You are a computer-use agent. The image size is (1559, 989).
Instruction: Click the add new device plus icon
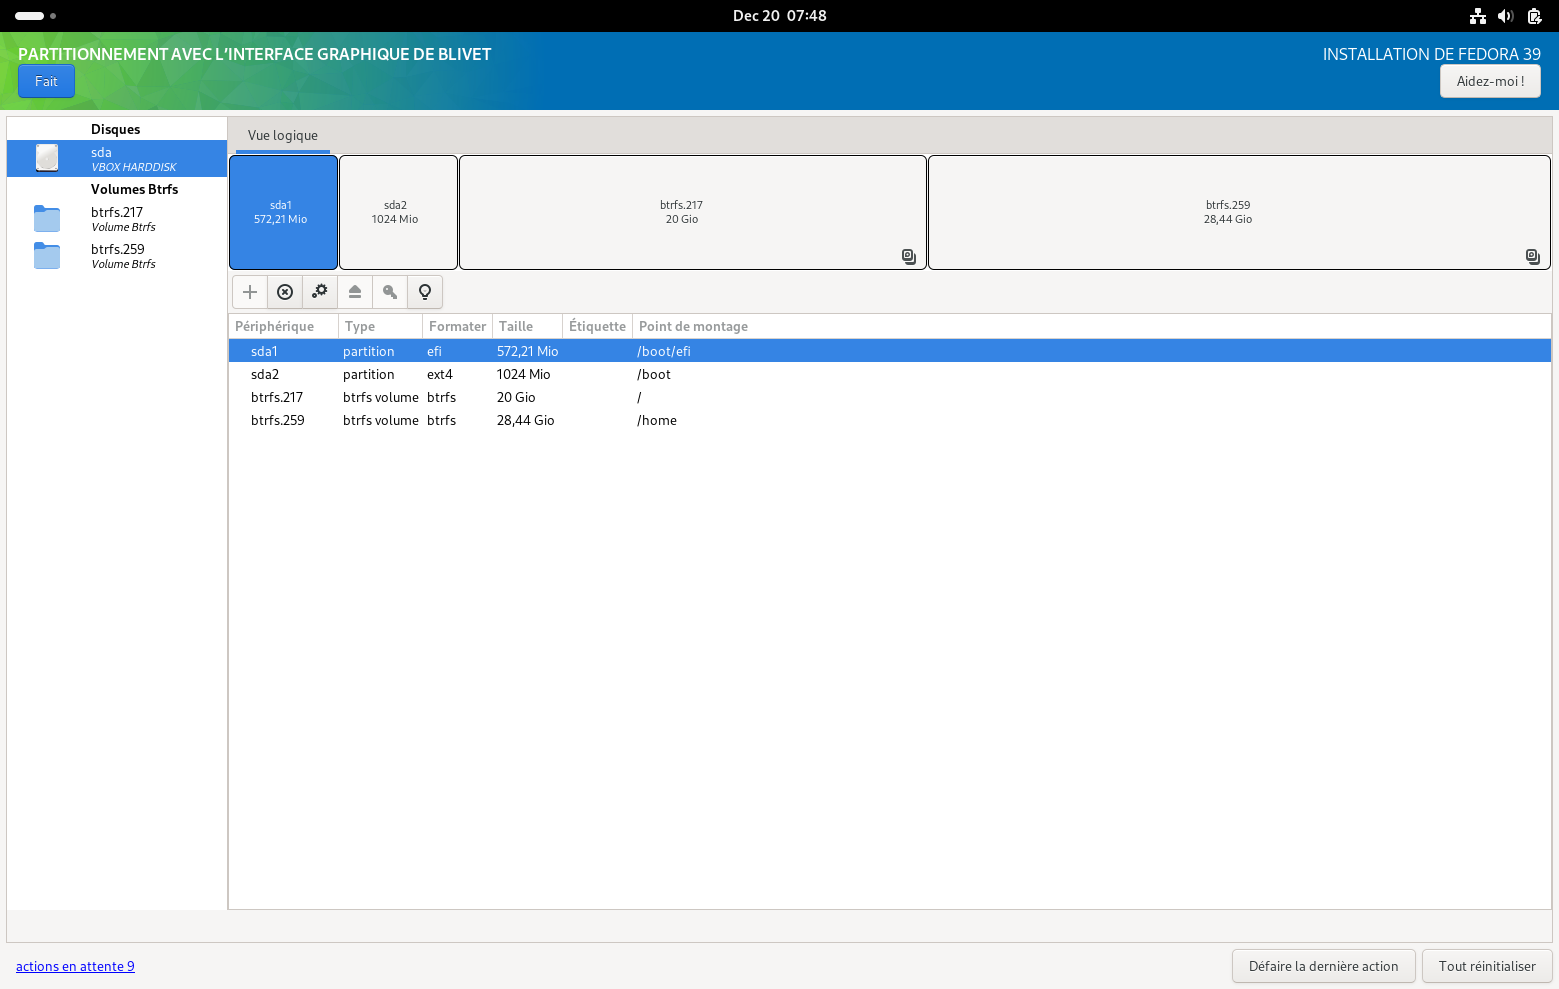coord(250,292)
